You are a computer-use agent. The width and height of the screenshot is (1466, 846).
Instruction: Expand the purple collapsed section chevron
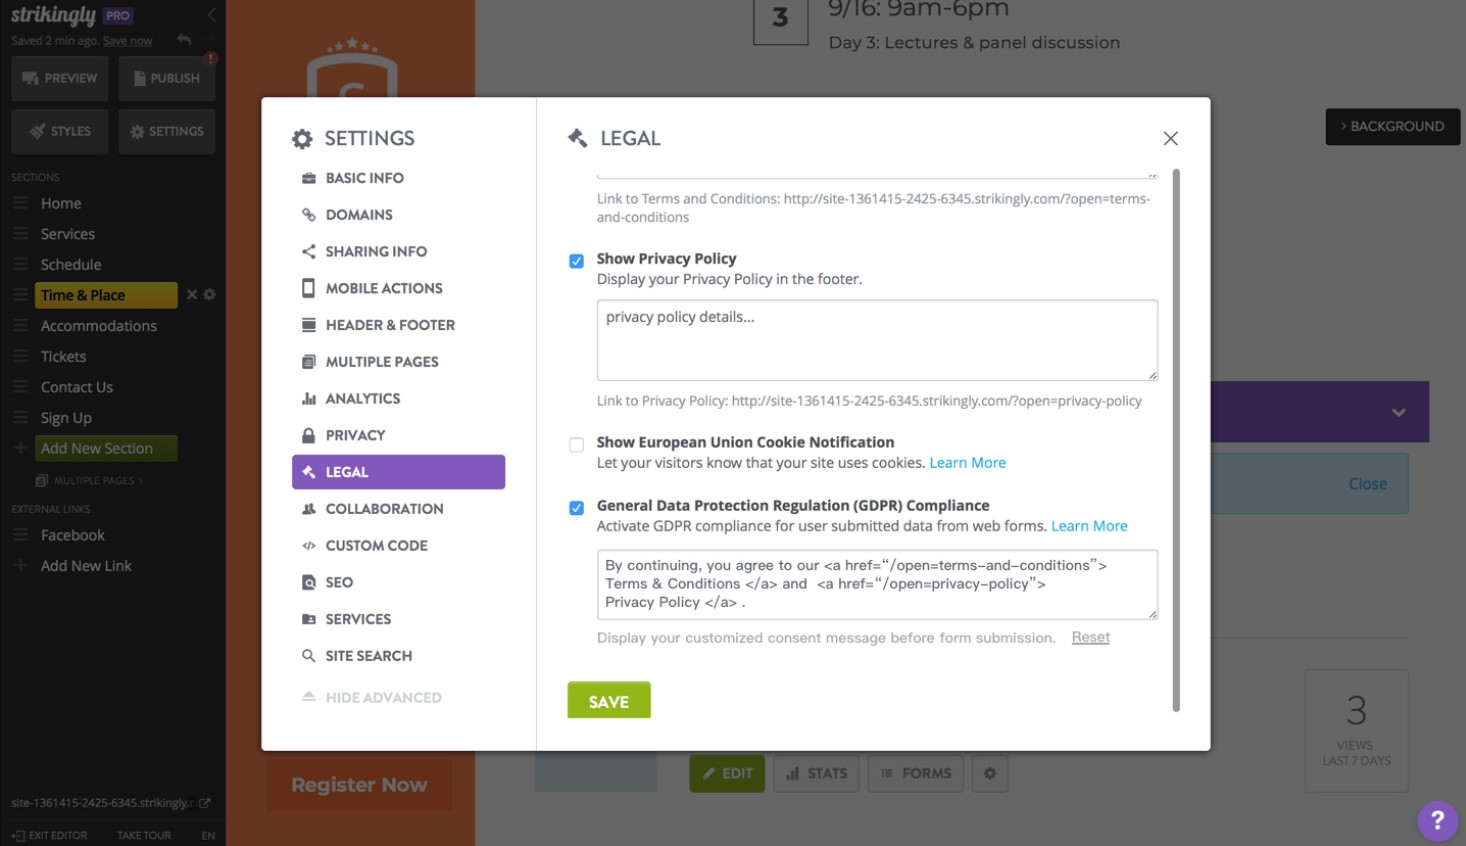(x=1398, y=410)
